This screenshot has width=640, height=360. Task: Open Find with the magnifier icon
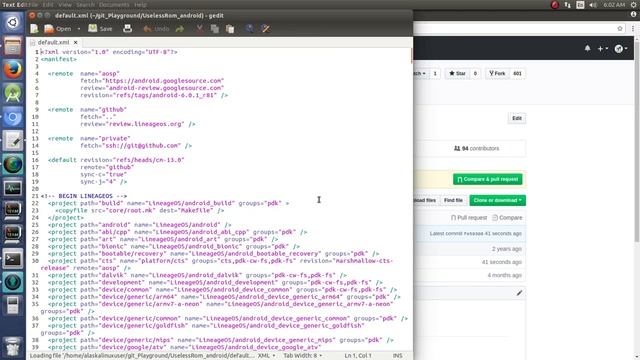249,29
